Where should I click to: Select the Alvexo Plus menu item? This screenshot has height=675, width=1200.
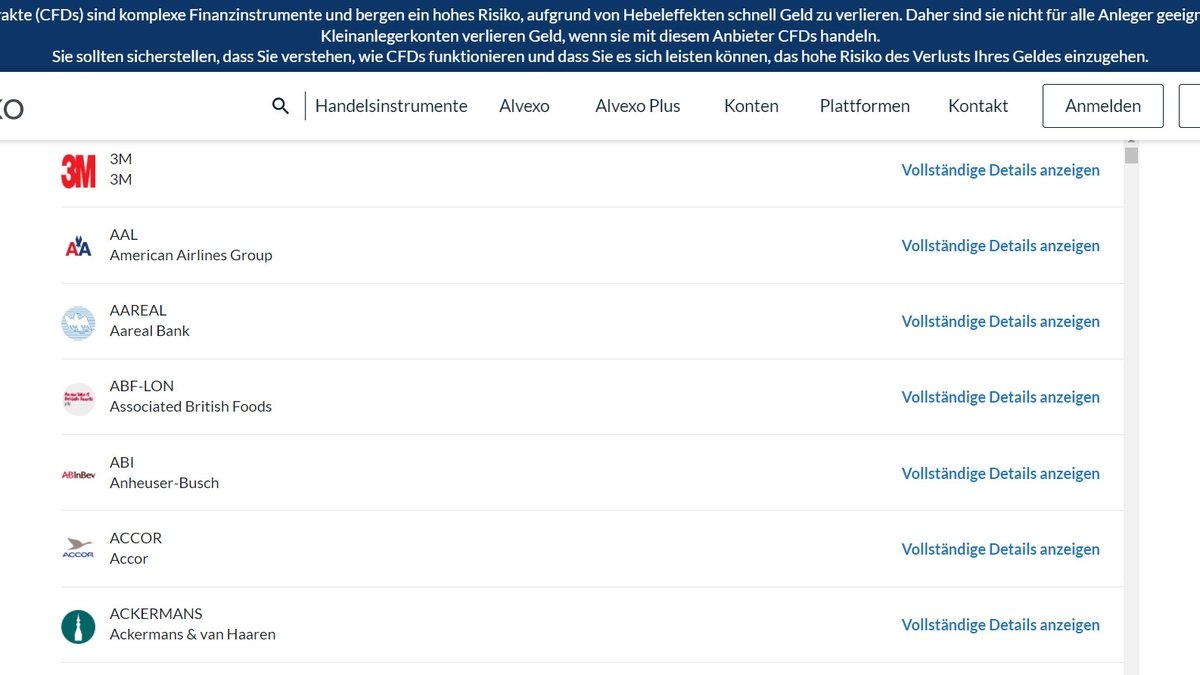[638, 105]
